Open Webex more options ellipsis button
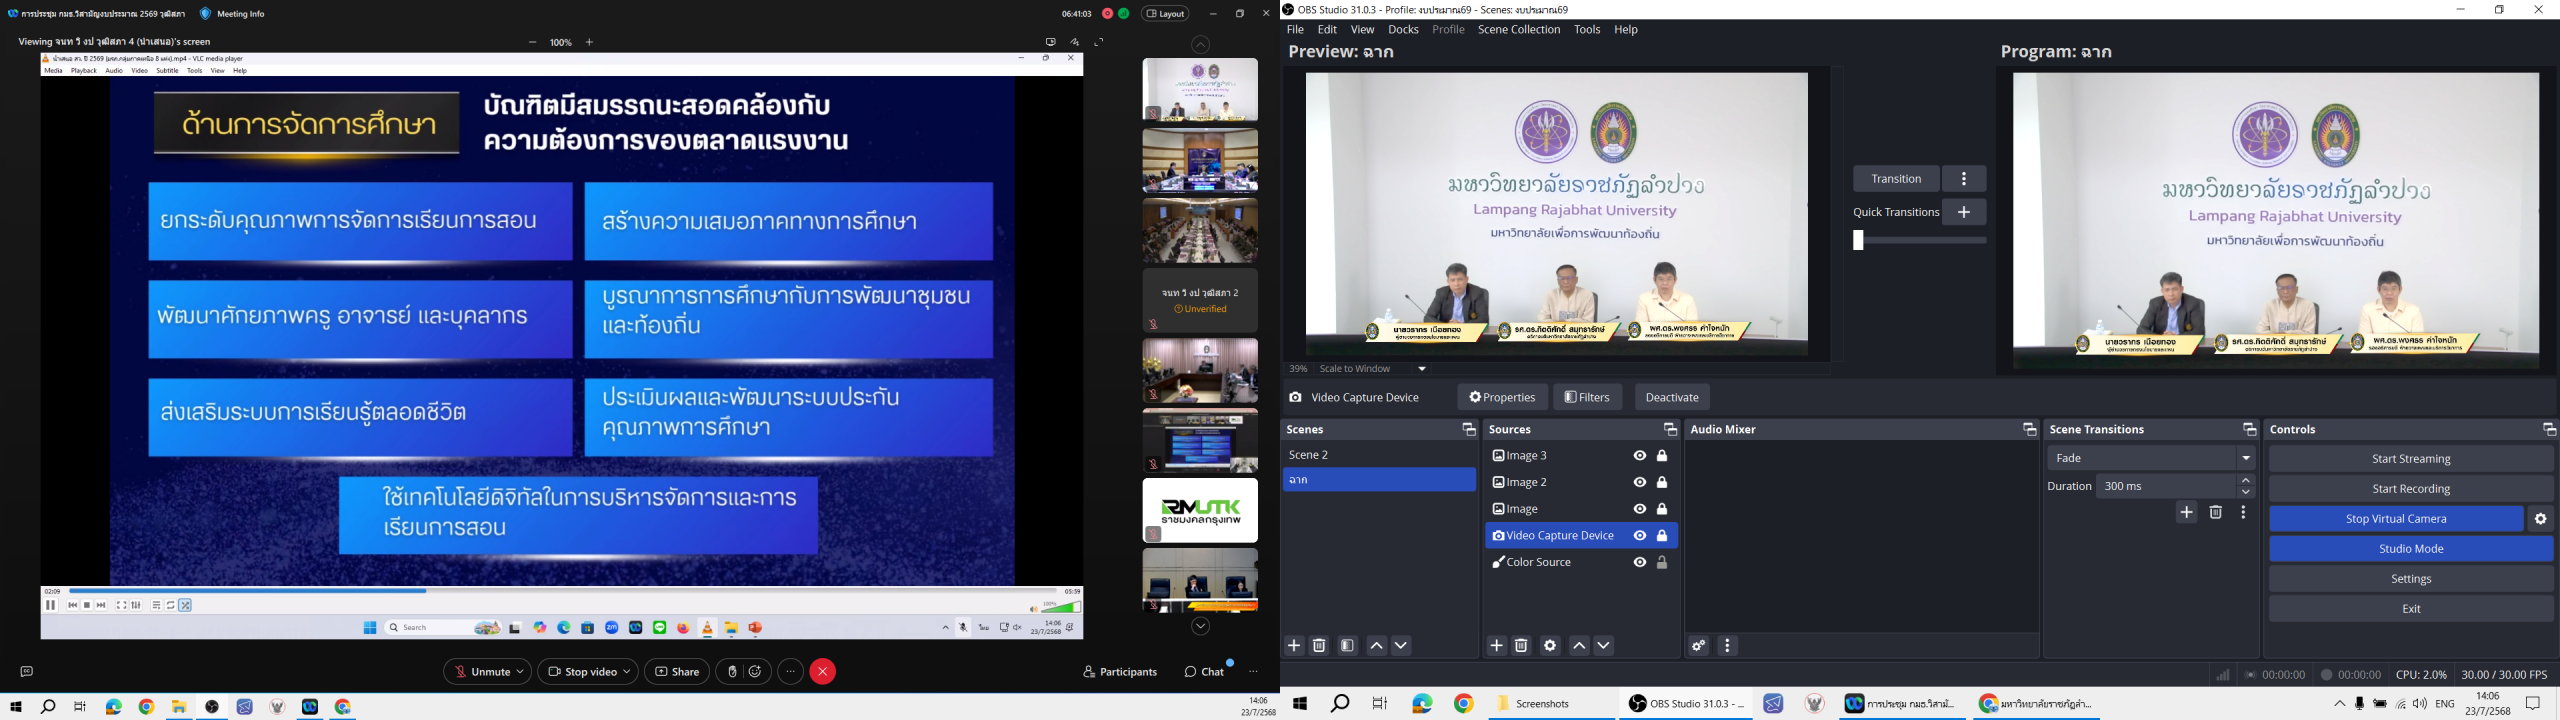This screenshot has height=720, width=2560. click(790, 672)
